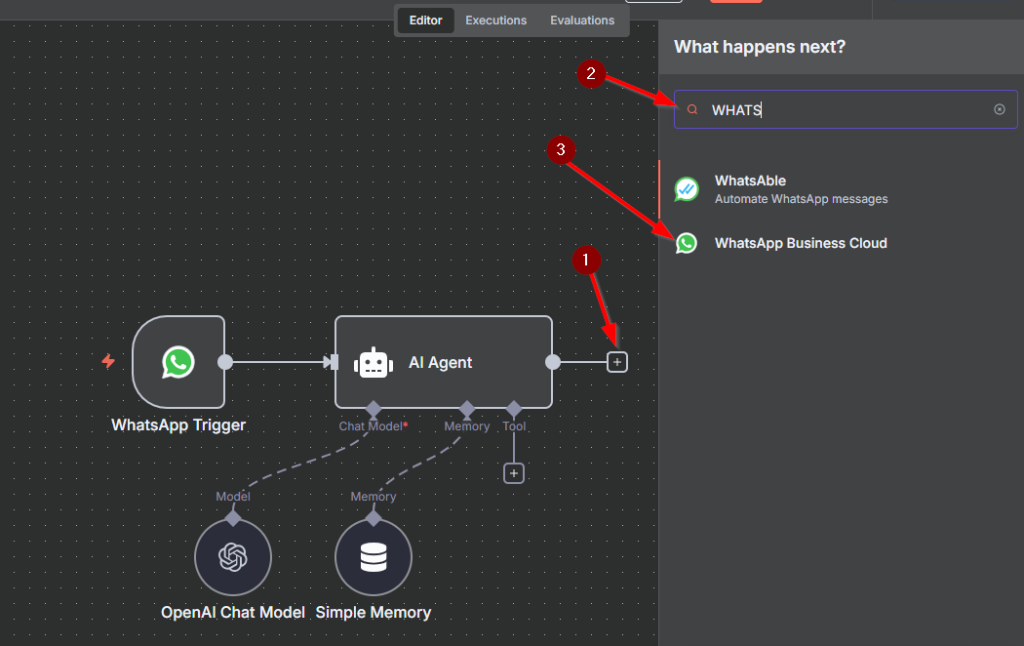Click the Memory diamond connector on AI Agent
Screen dimensions: 1024x646
click(x=467, y=410)
